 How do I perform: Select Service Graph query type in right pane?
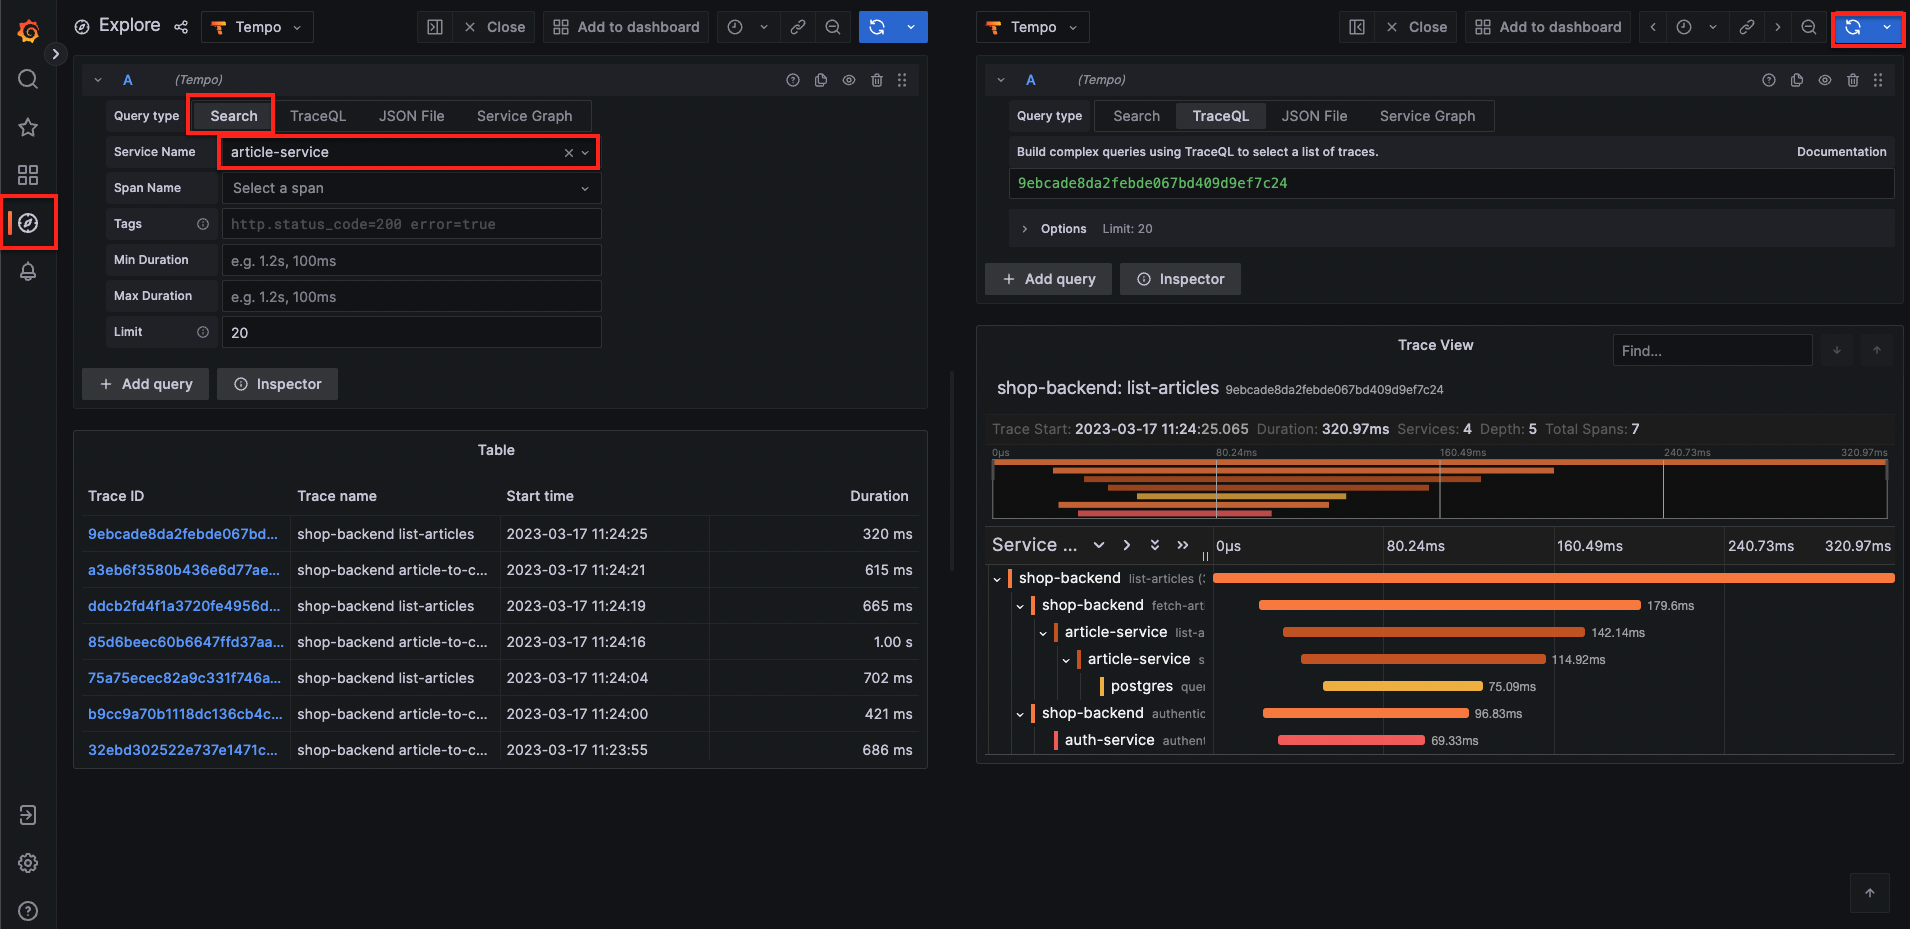point(1427,116)
